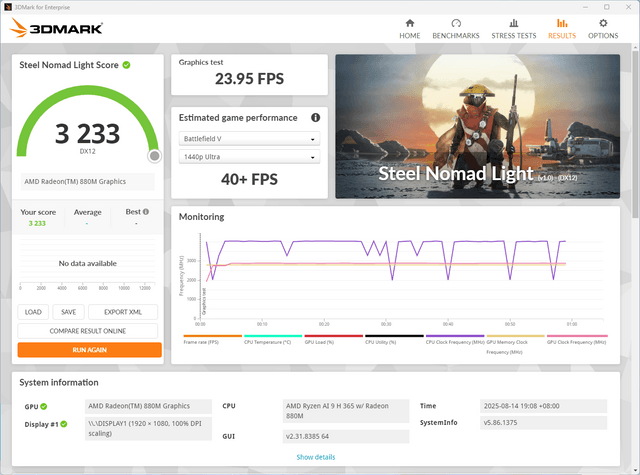Click the 3 233 score number
640x475 pixels.
[87, 134]
